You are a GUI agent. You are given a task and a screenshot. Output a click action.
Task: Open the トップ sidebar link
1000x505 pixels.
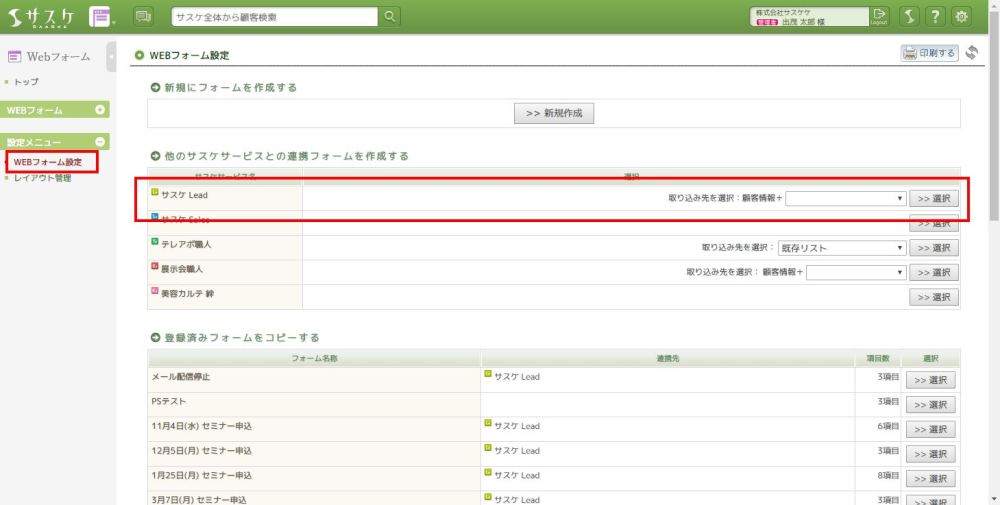click(26, 82)
